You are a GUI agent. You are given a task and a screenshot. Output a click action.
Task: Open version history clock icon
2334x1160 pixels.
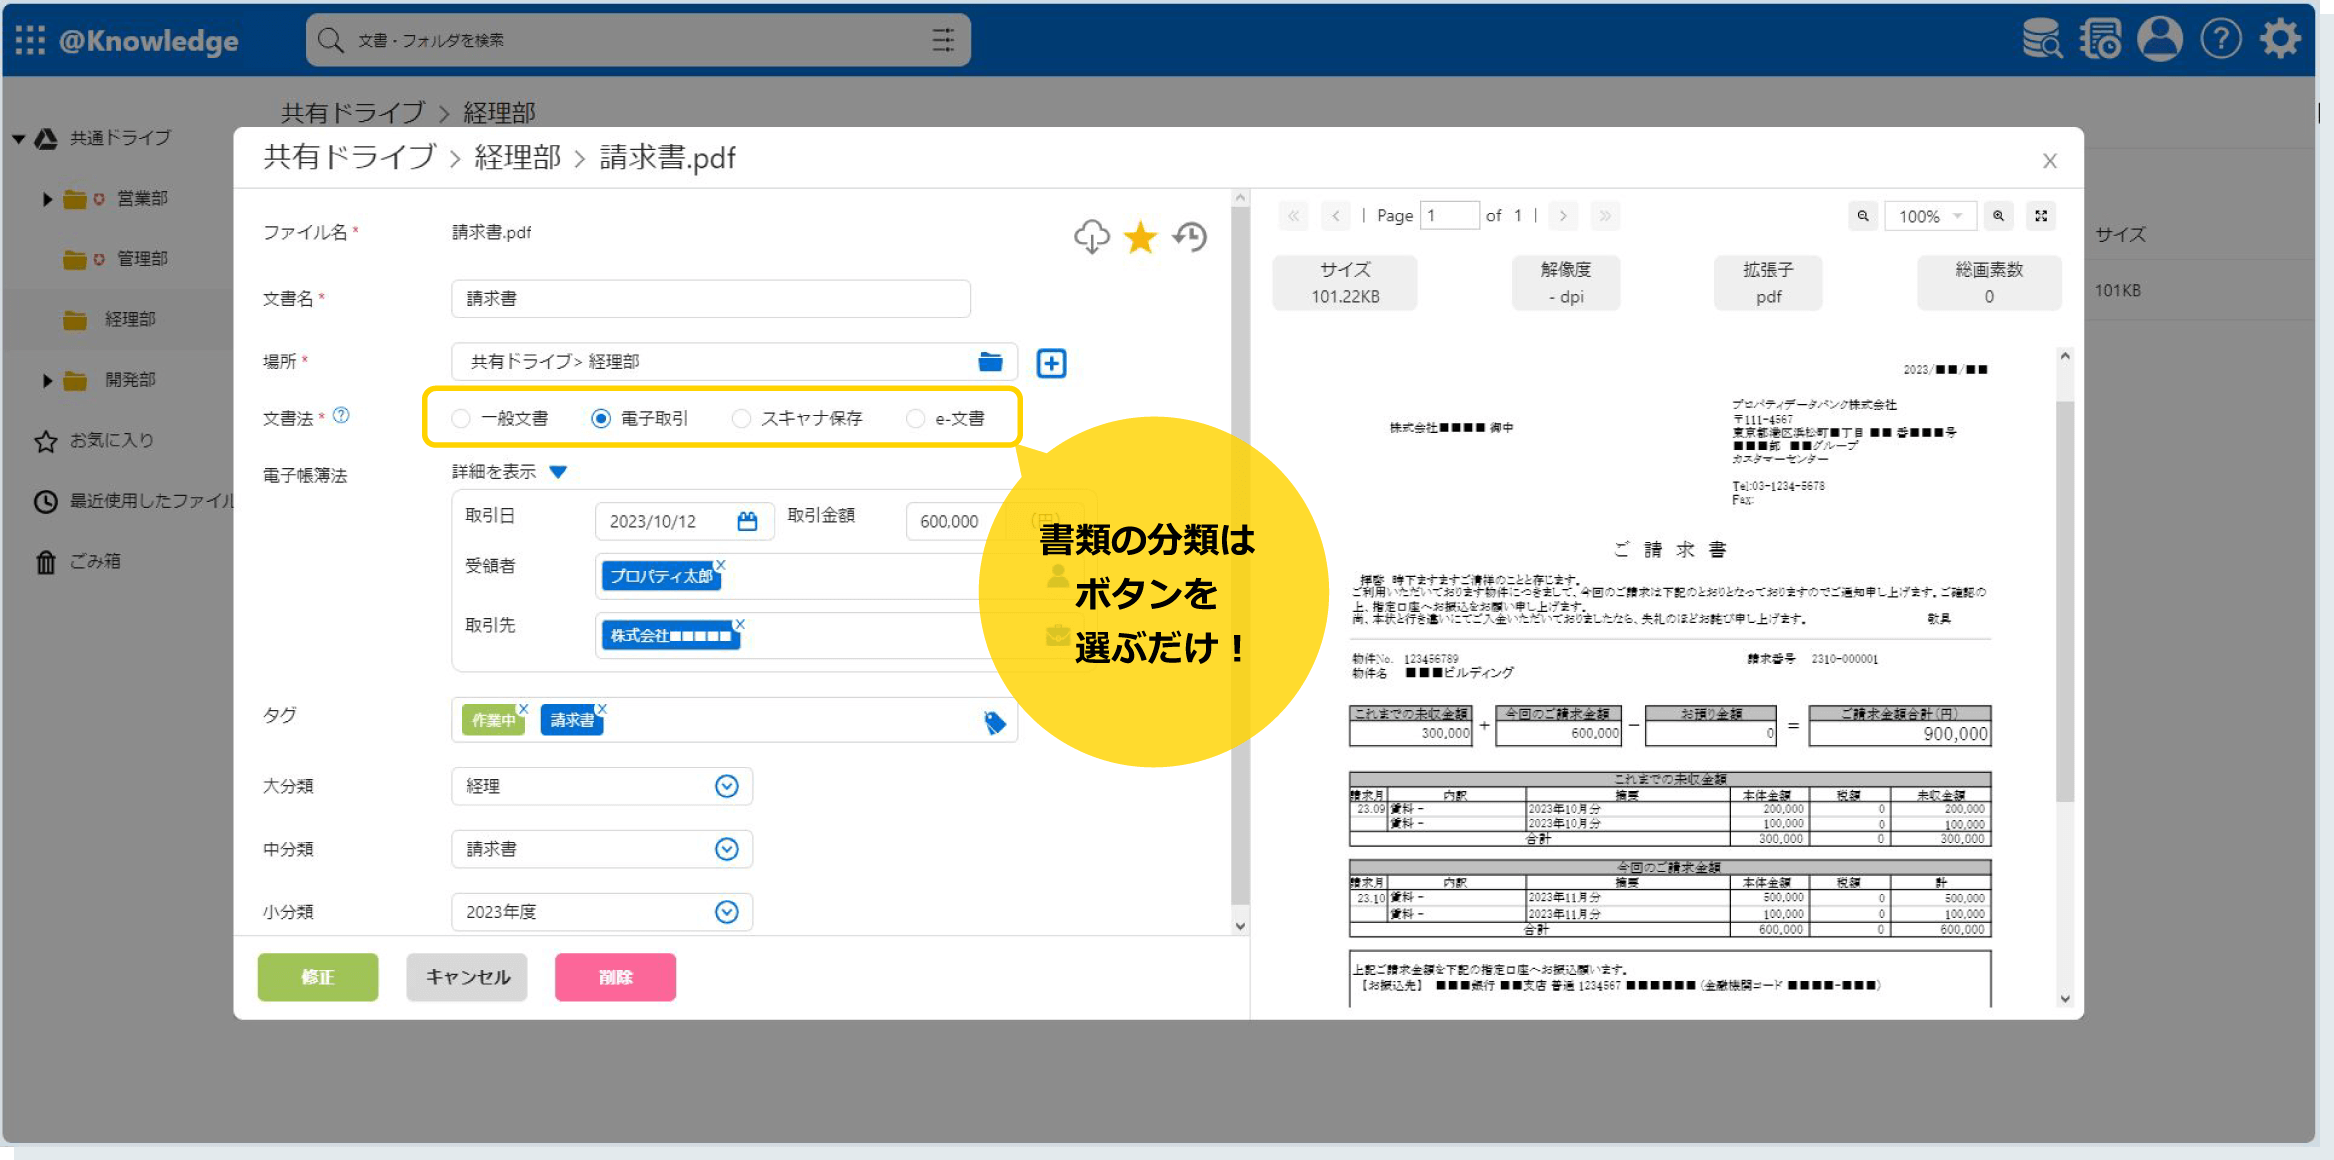1190,237
